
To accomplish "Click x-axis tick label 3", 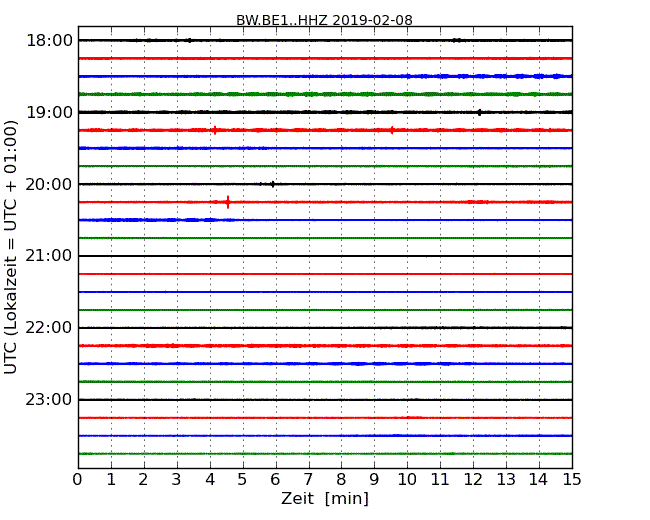I will click(x=177, y=479).
